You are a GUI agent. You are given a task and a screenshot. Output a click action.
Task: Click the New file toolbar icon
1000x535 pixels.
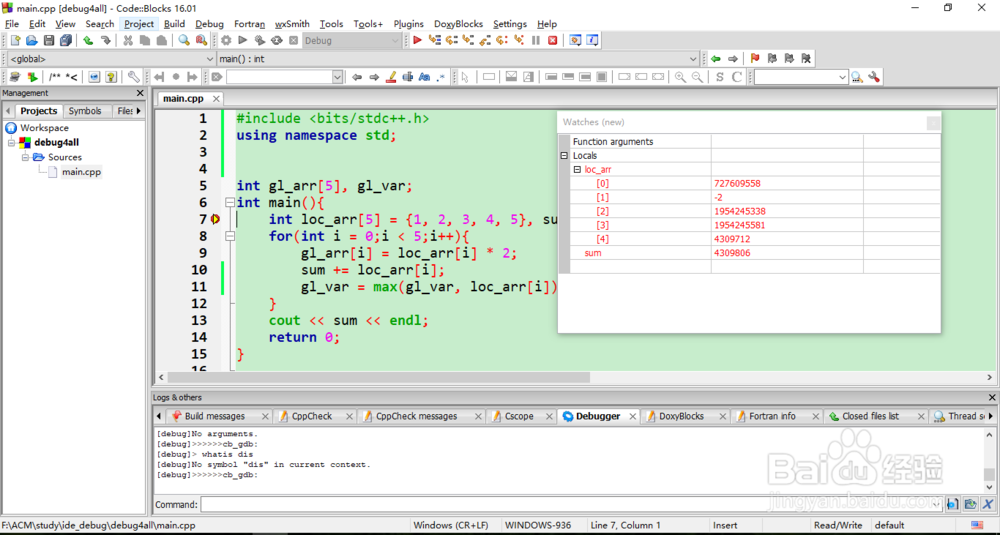pos(15,40)
